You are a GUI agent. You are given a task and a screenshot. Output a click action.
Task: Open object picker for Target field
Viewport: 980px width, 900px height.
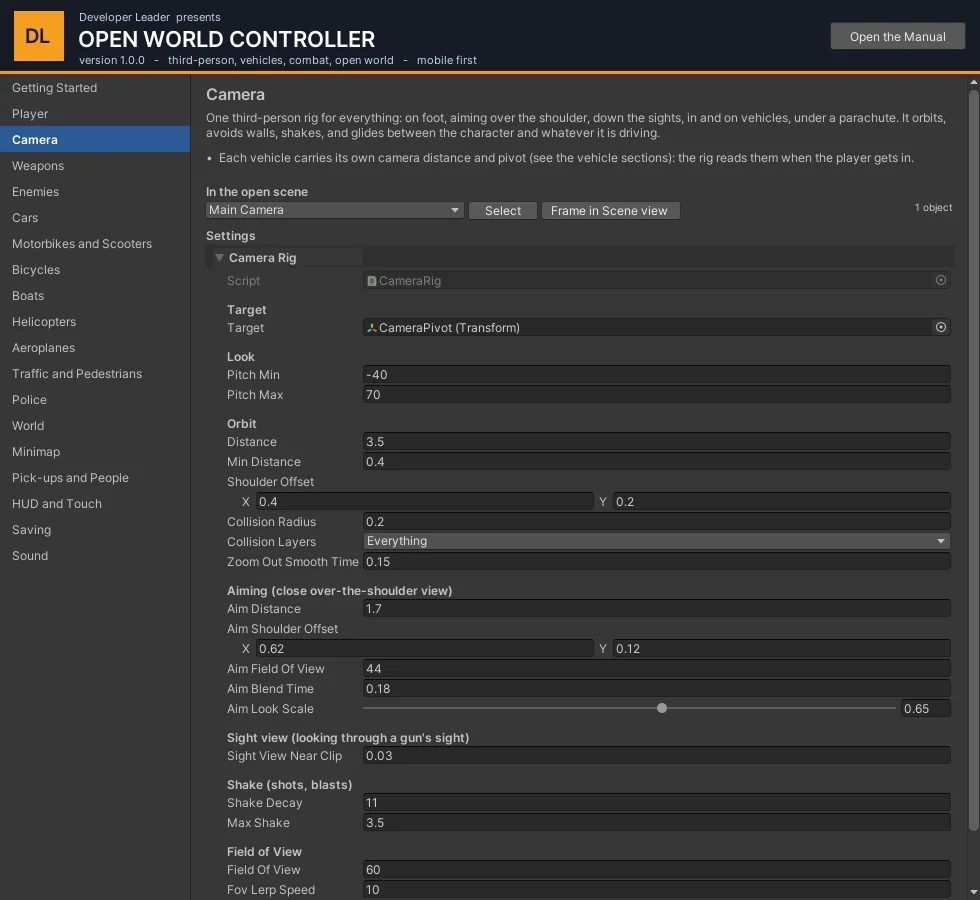[x=941, y=328]
